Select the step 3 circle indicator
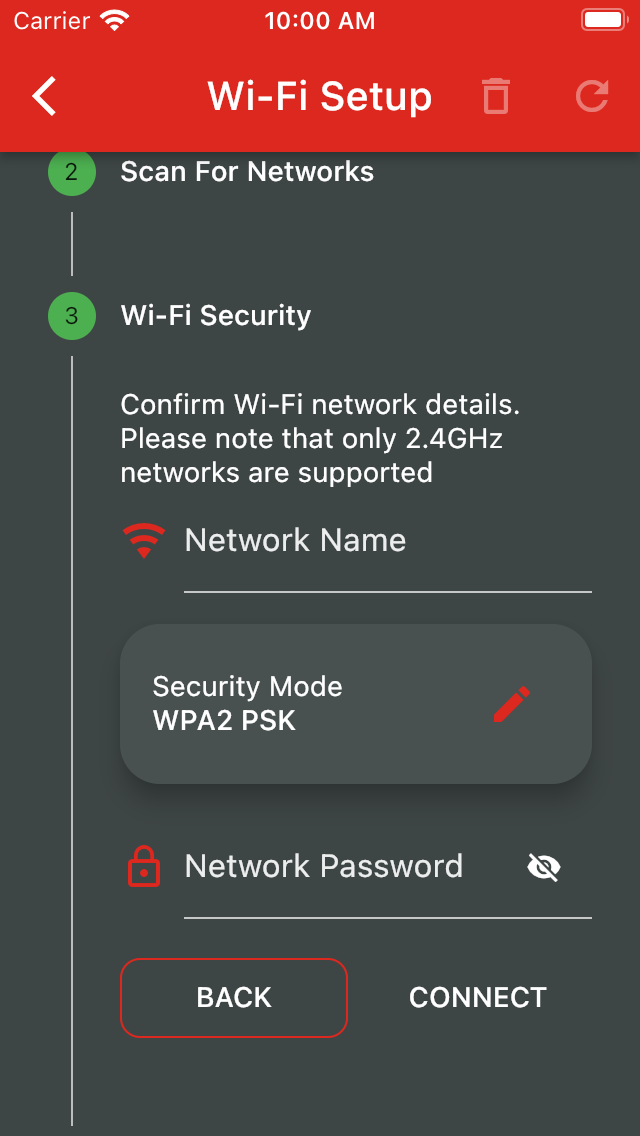This screenshot has height=1136, width=640. tap(71, 316)
